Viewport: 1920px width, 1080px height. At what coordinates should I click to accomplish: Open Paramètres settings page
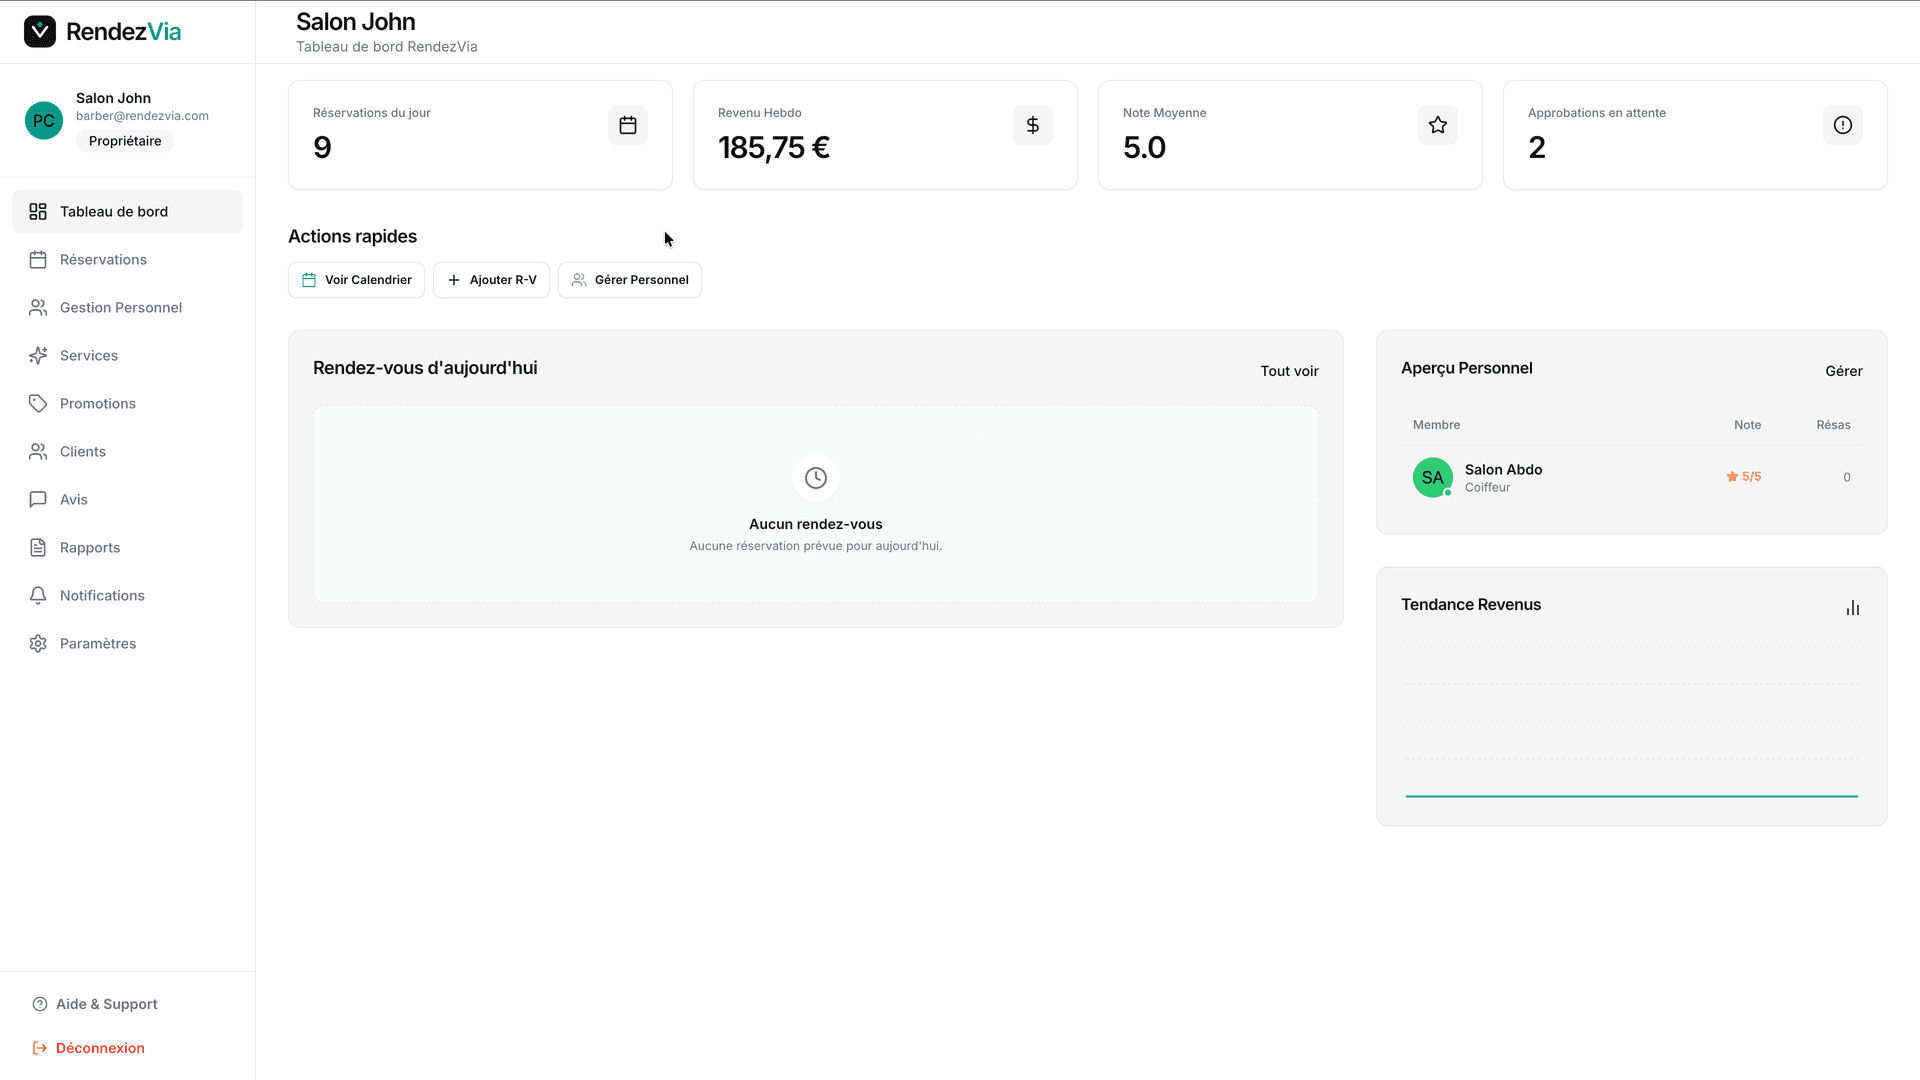click(x=127, y=644)
